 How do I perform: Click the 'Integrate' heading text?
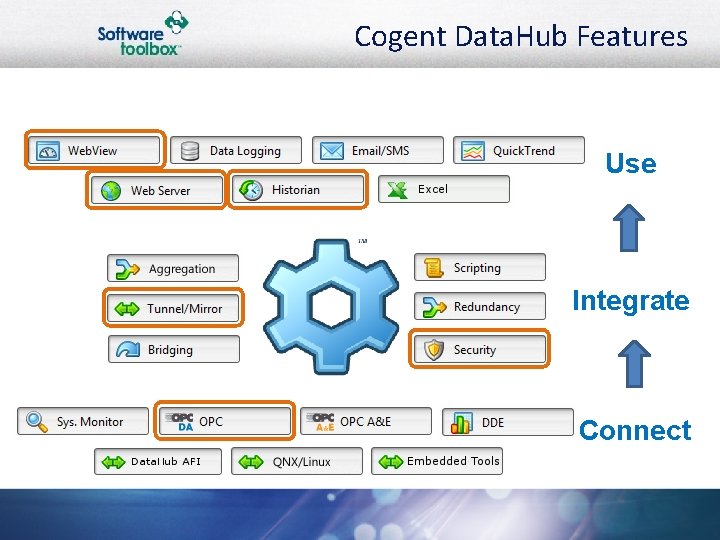coord(631,302)
